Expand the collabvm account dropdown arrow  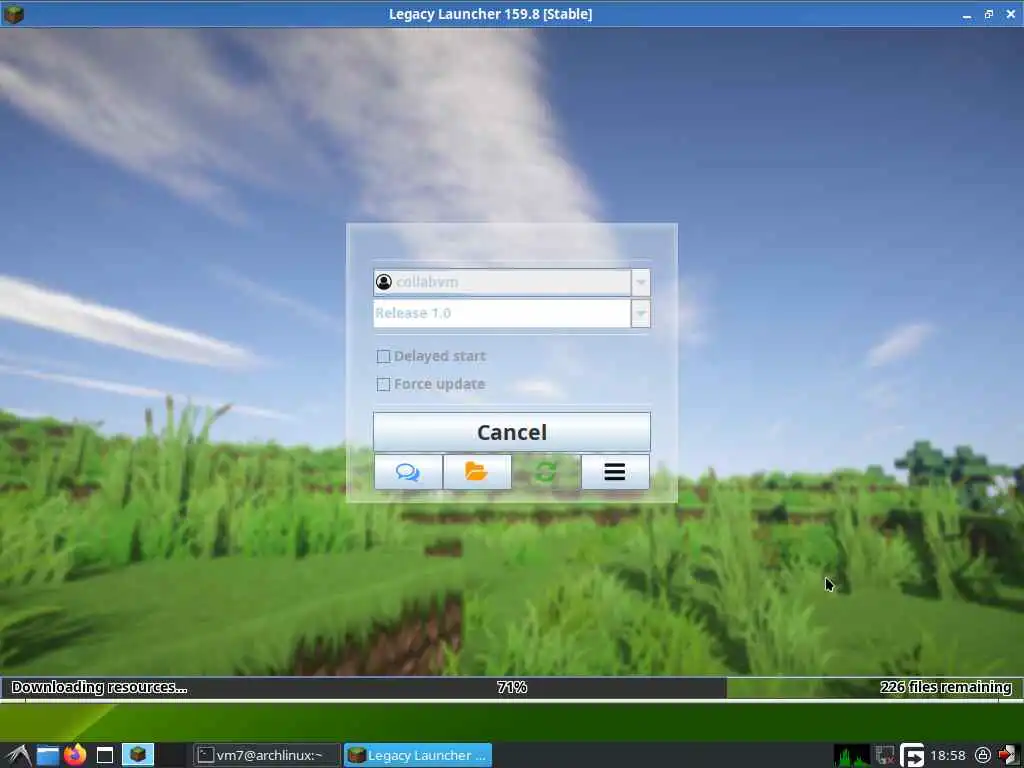pyautogui.click(x=641, y=282)
